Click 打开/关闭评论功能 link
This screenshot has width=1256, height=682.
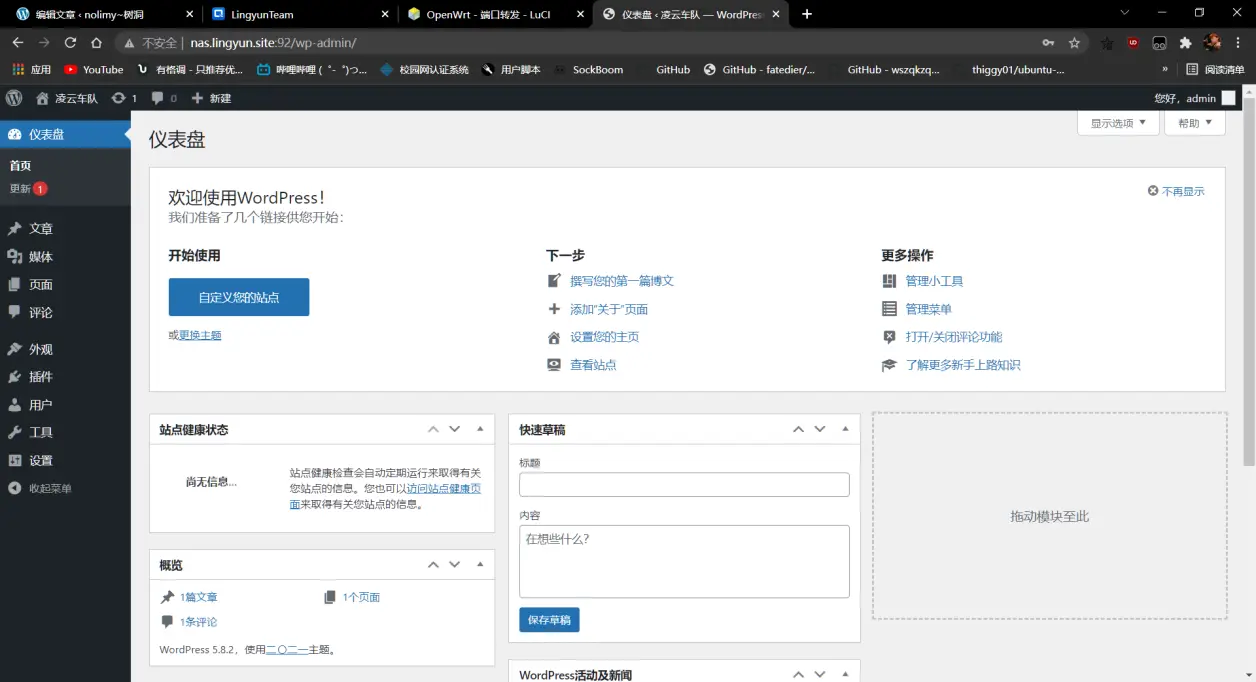coord(953,337)
